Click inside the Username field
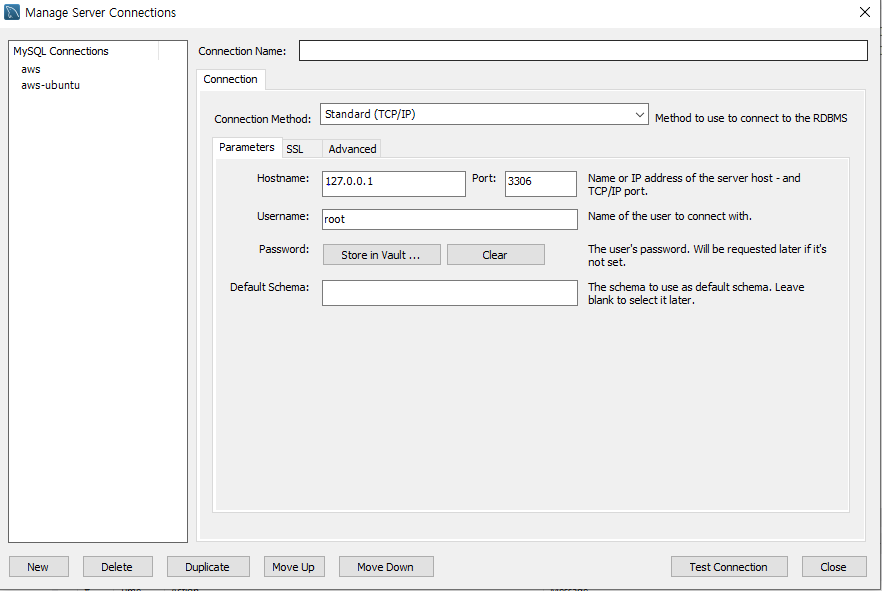 449,219
